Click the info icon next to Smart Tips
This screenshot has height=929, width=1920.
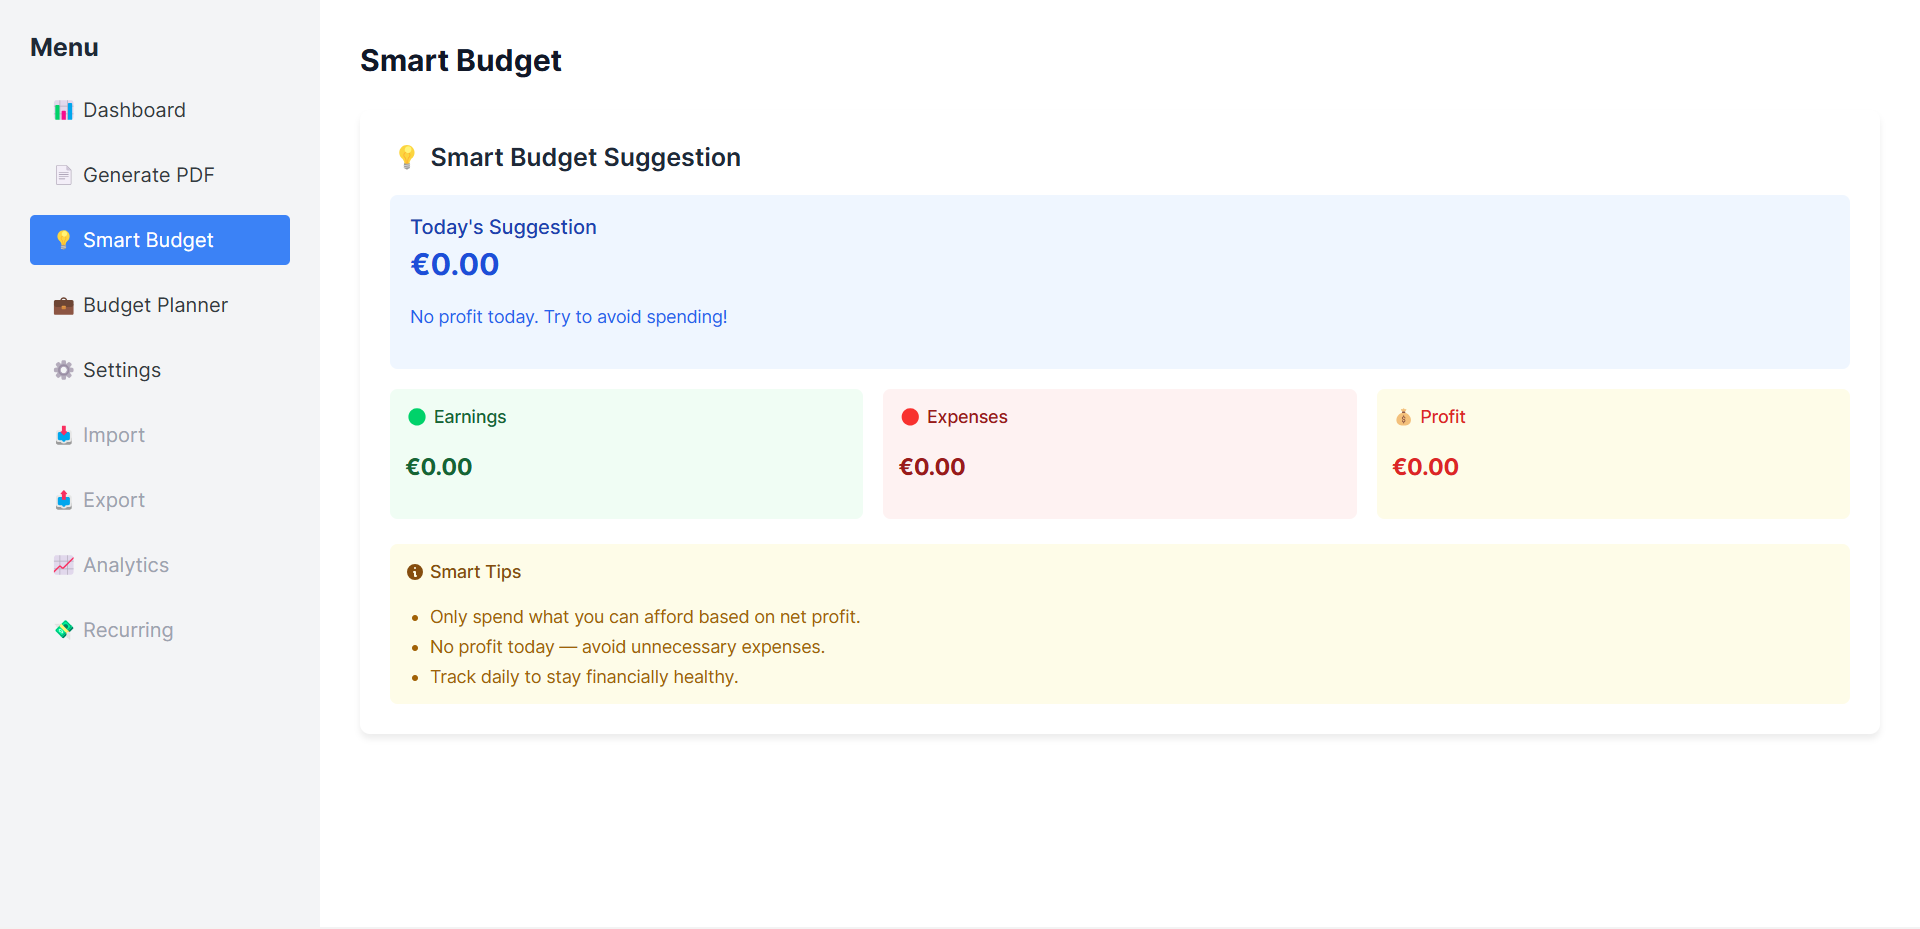coord(413,572)
